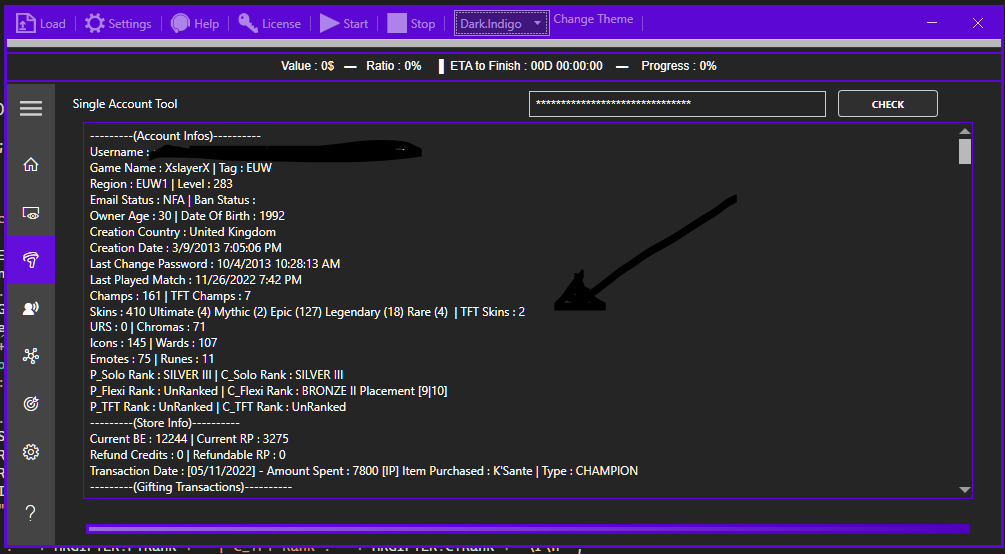Click the 'URS : 0 | Chromas : 71' line
Viewport: 1005px width, 554px height.
pos(147,327)
